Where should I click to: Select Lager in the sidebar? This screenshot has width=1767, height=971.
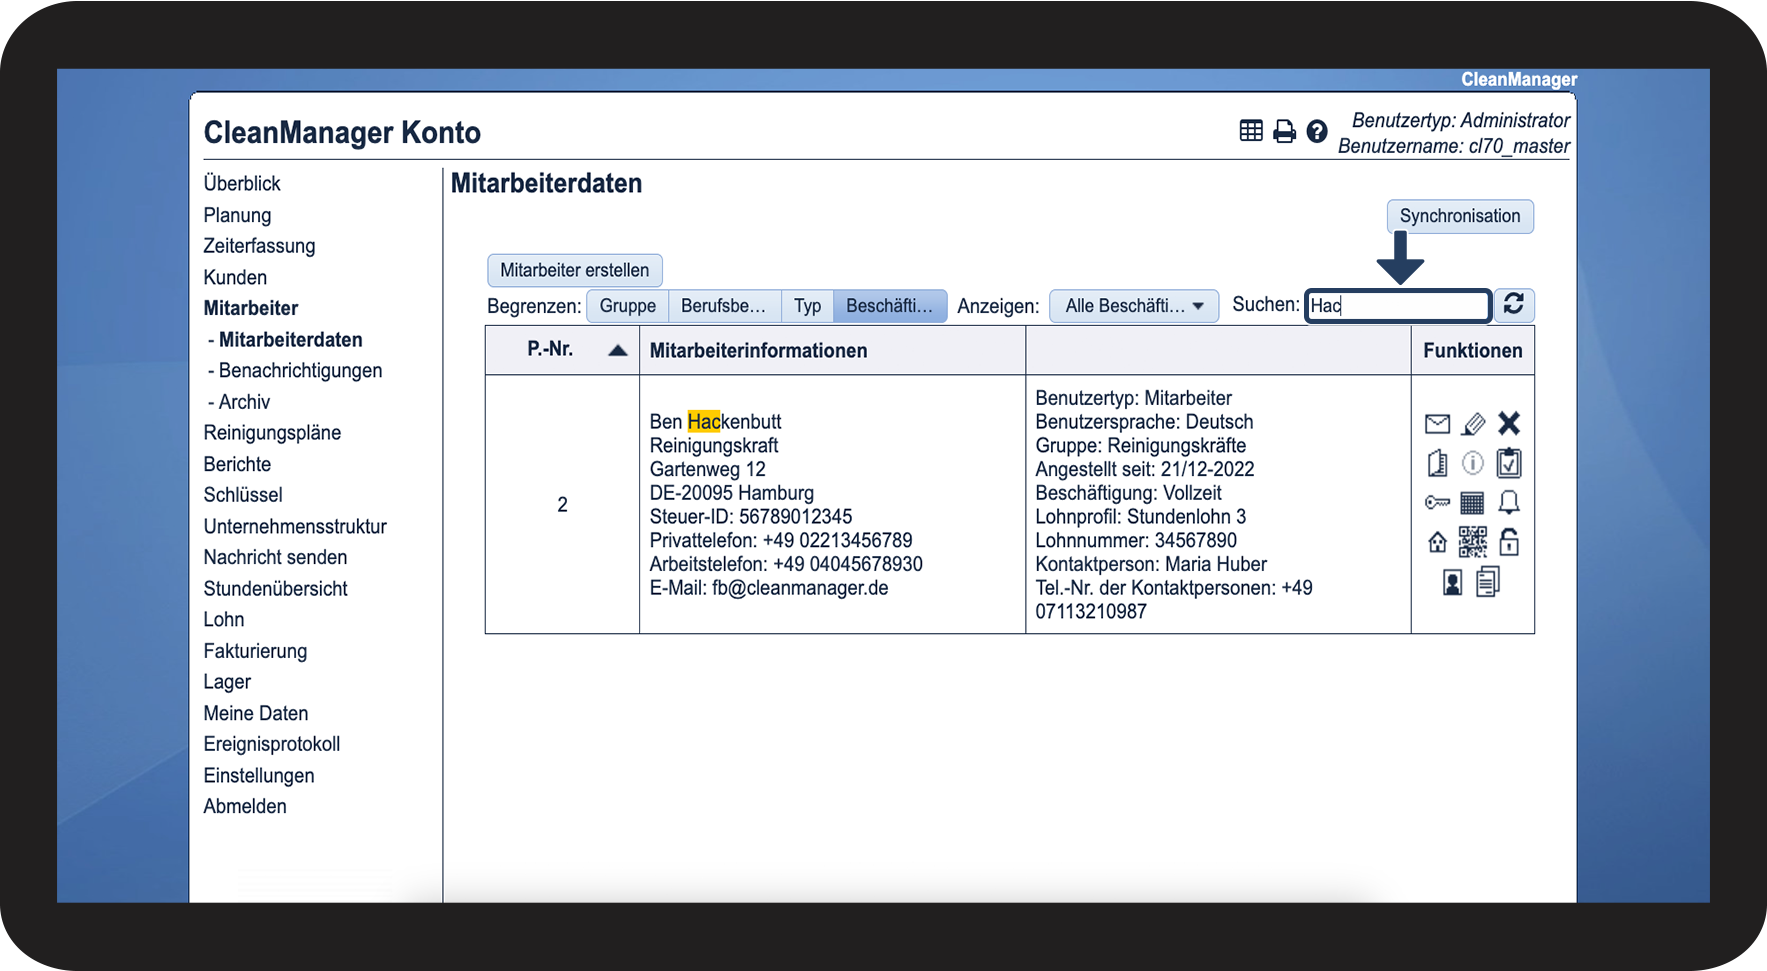tap(227, 682)
